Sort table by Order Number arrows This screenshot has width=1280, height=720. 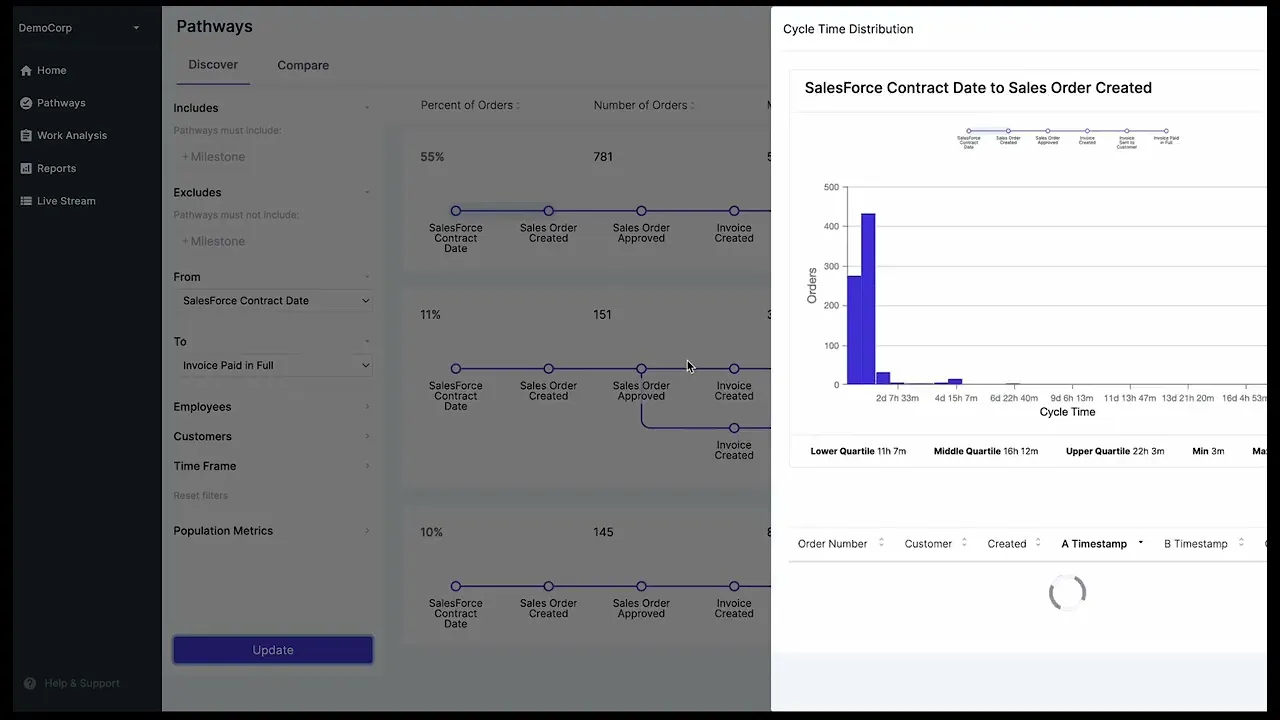click(x=881, y=543)
